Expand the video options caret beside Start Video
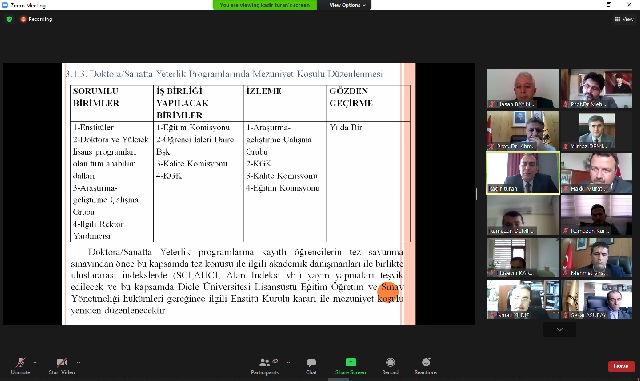 [78, 362]
